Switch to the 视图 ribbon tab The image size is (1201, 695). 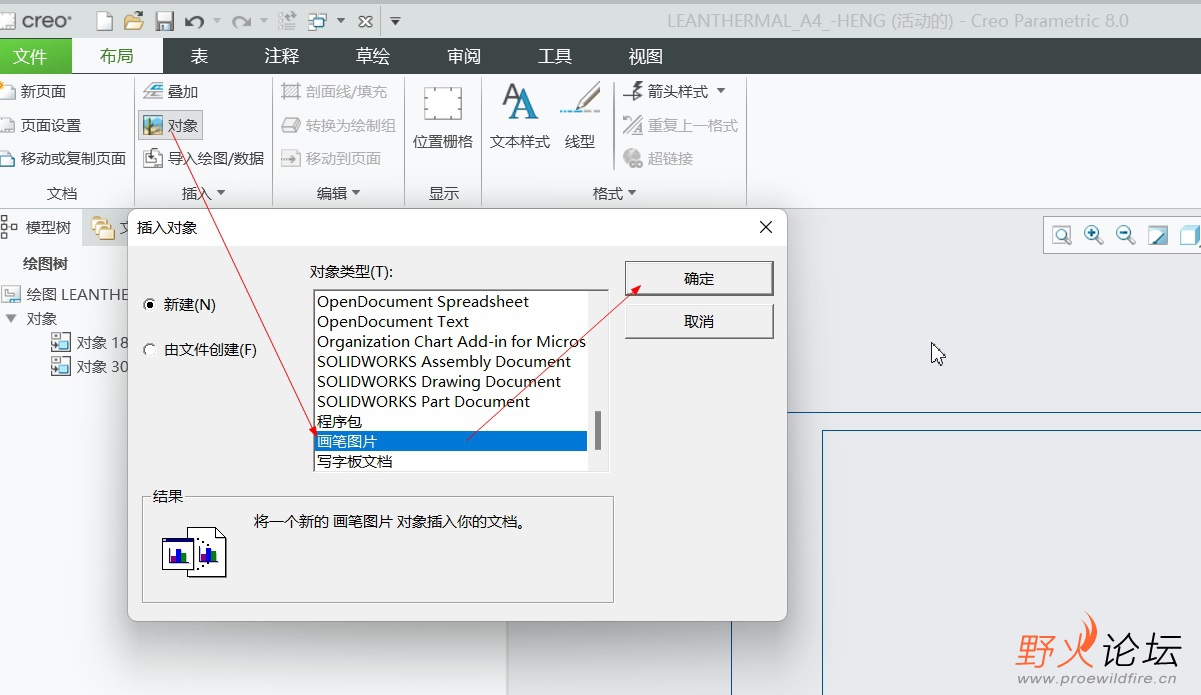pyautogui.click(x=645, y=56)
